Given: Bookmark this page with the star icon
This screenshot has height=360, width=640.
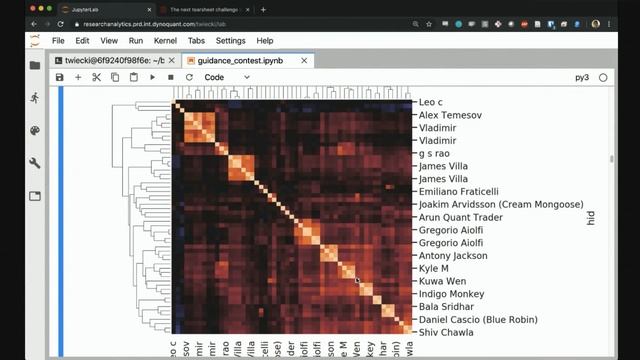Looking at the screenshot, I should coord(429,24).
